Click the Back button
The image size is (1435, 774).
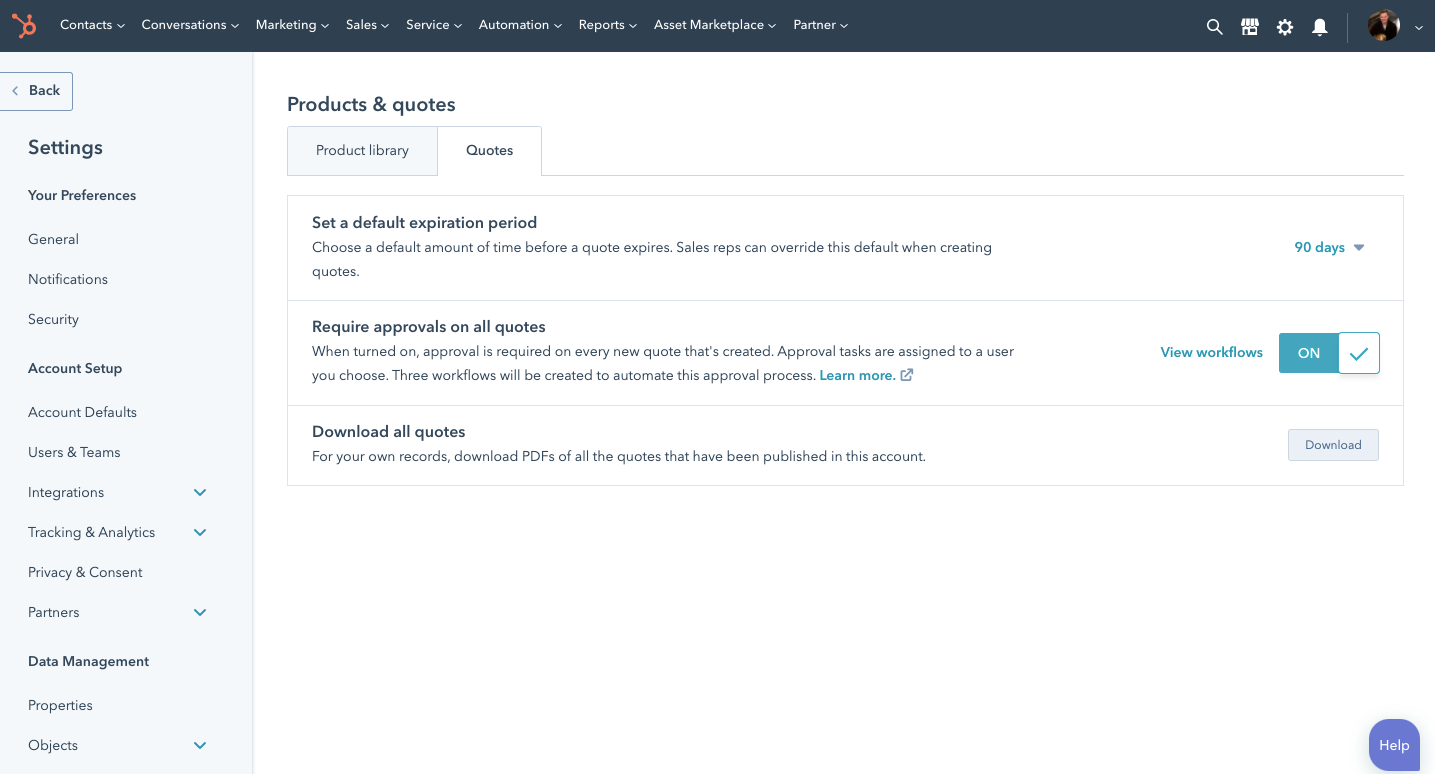pos(36,91)
